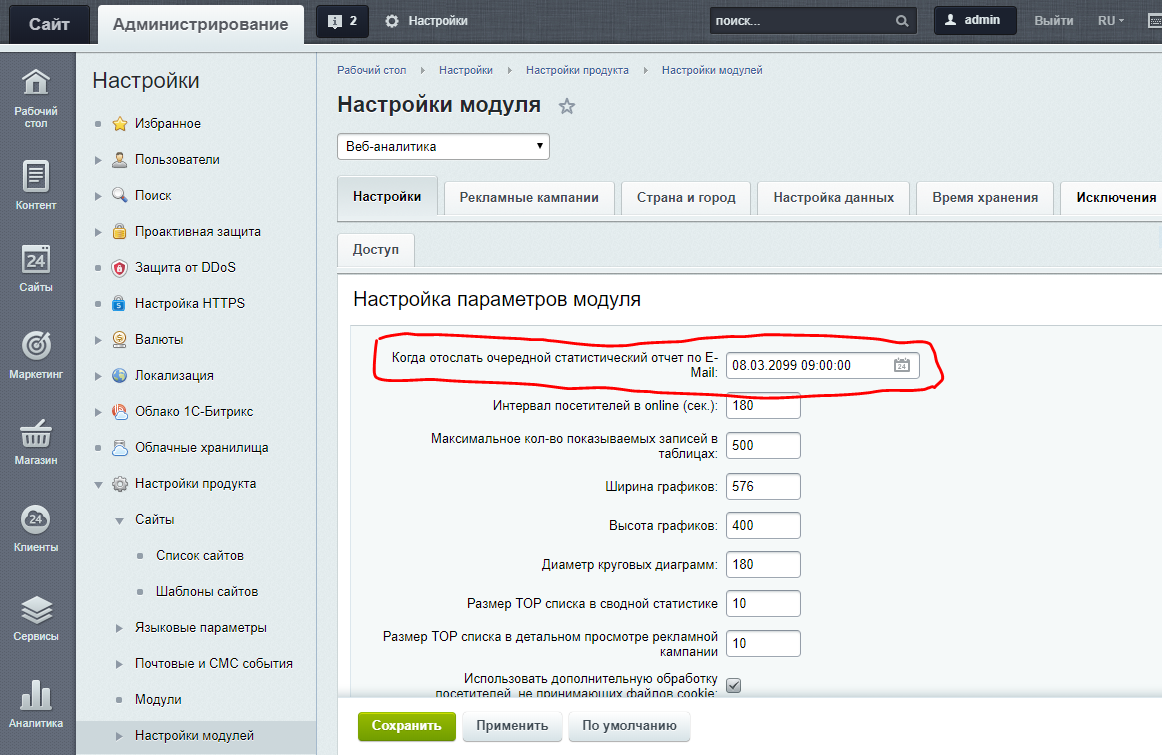The width and height of the screenshot is (1162, 755).
Task: Switch to Рекламные кампании tab
Action: 529,198
